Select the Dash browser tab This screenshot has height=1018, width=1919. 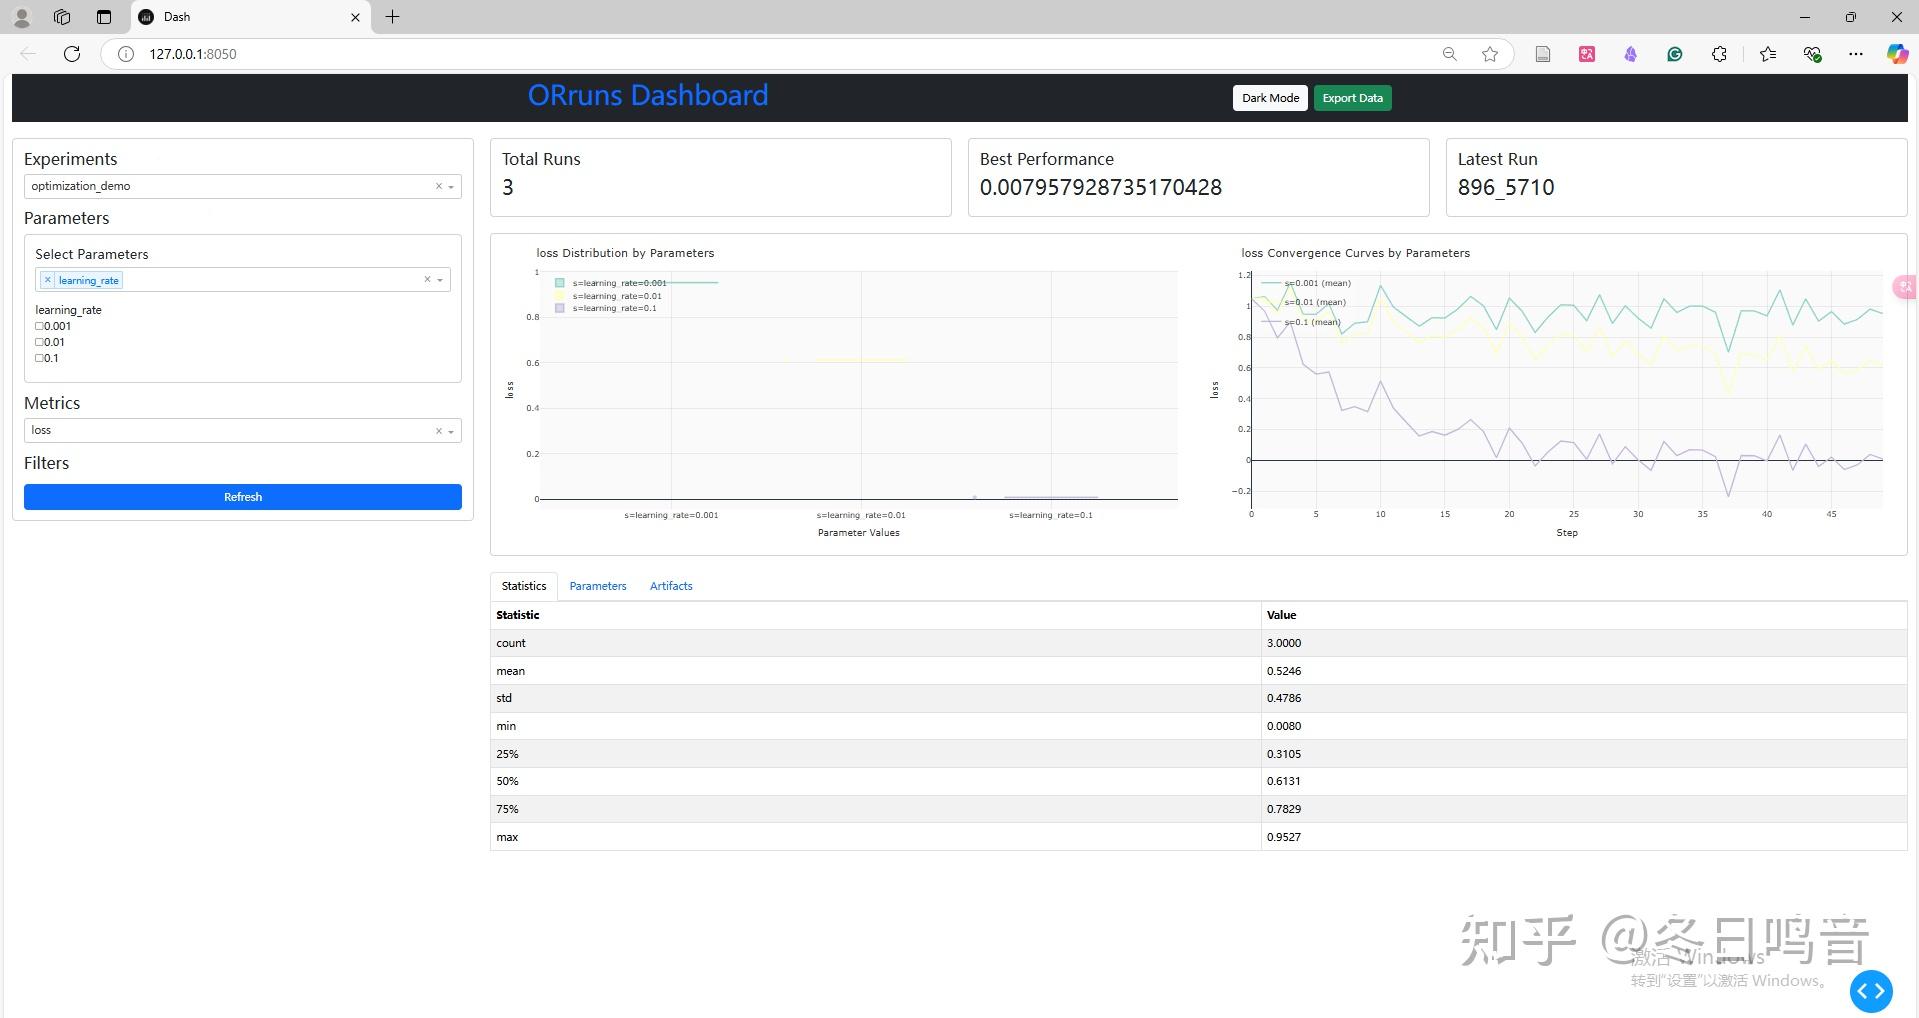click(250, 17)
